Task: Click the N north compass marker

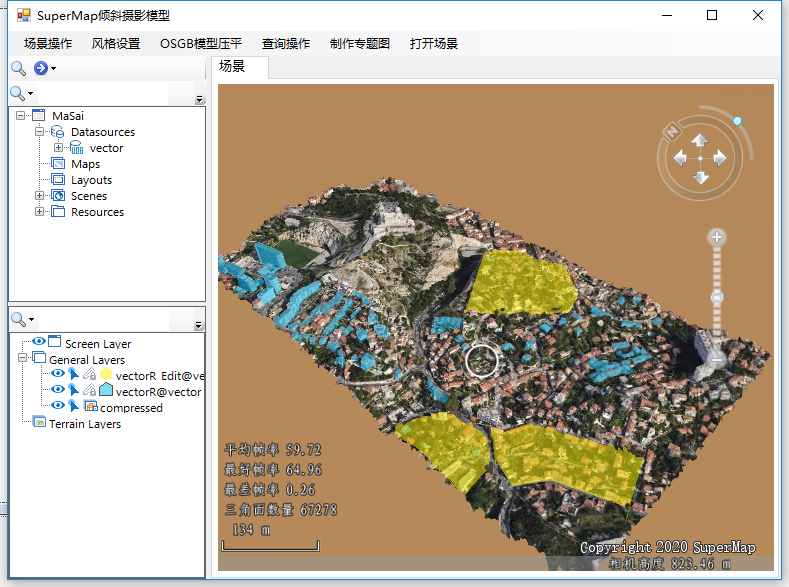Action: coord(672,132)
